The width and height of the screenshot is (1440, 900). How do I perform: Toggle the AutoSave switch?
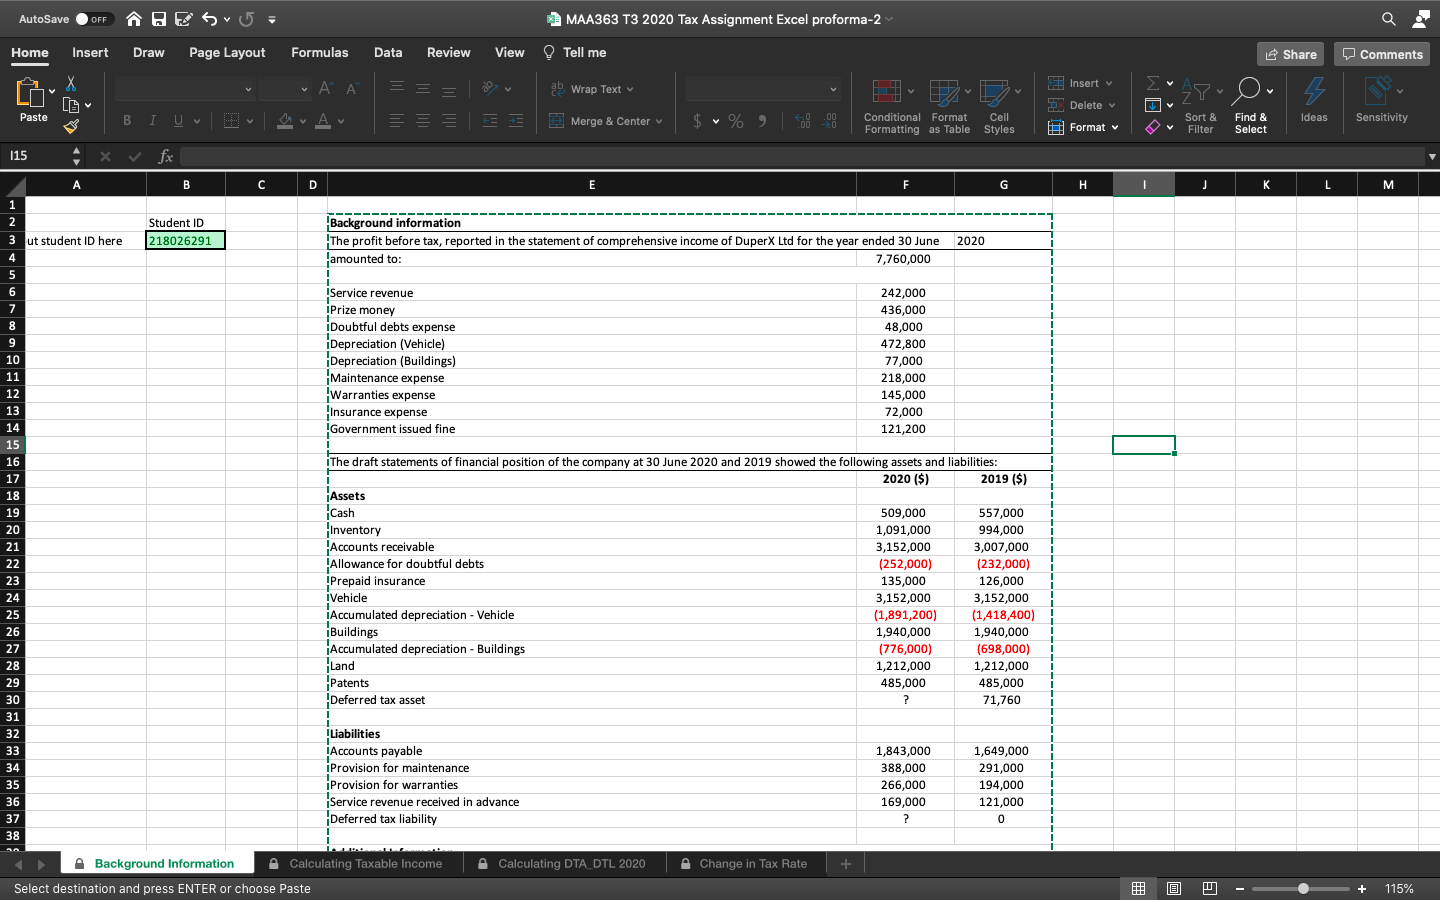point(94,19)
